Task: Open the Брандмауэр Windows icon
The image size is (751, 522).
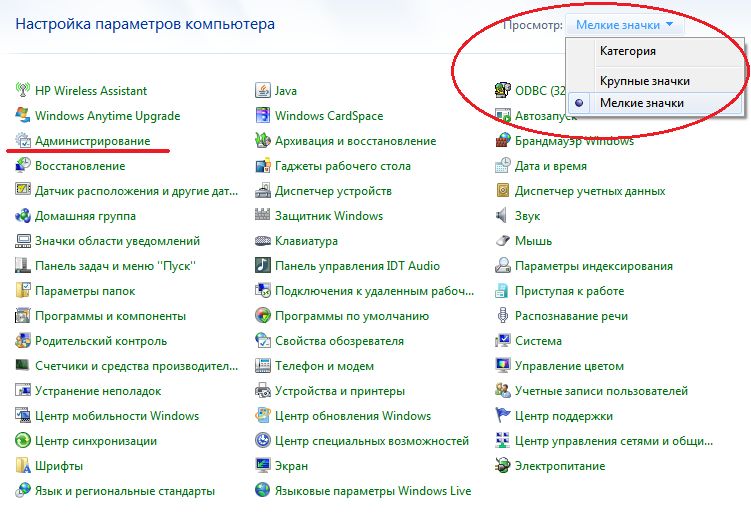Action: (x=502, y=140)
